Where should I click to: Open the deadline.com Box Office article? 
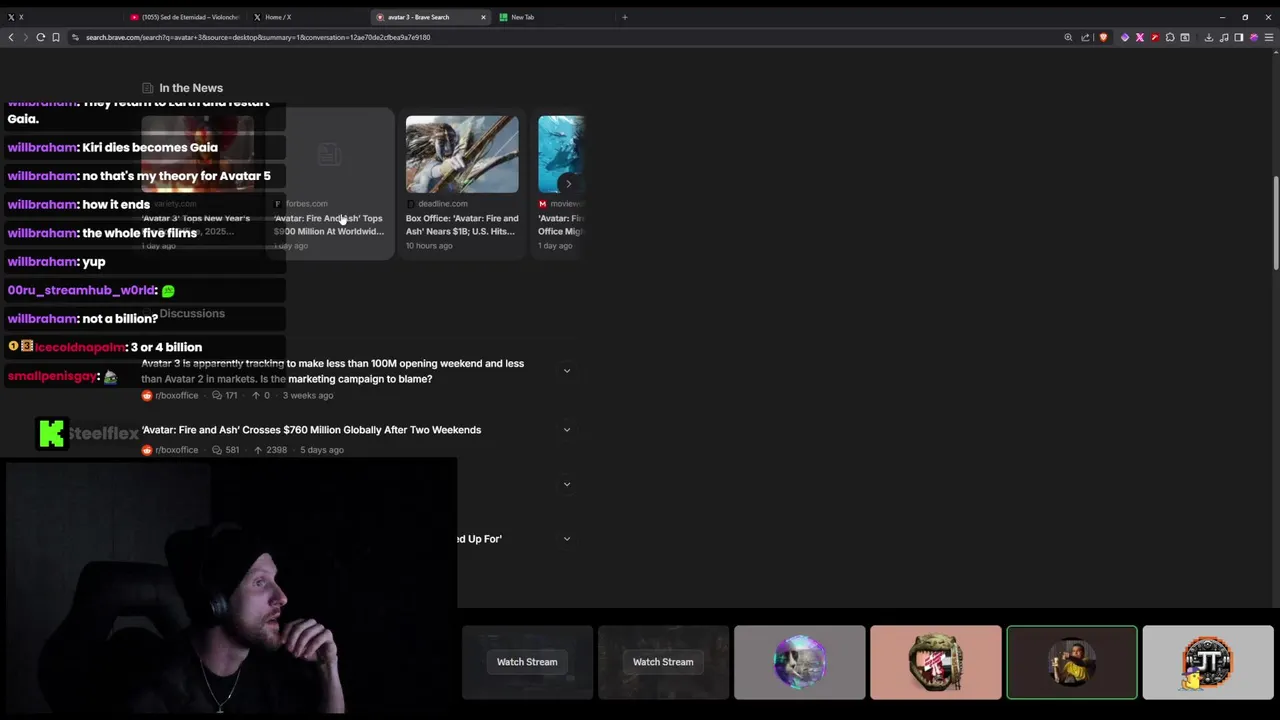coord(462,185)
